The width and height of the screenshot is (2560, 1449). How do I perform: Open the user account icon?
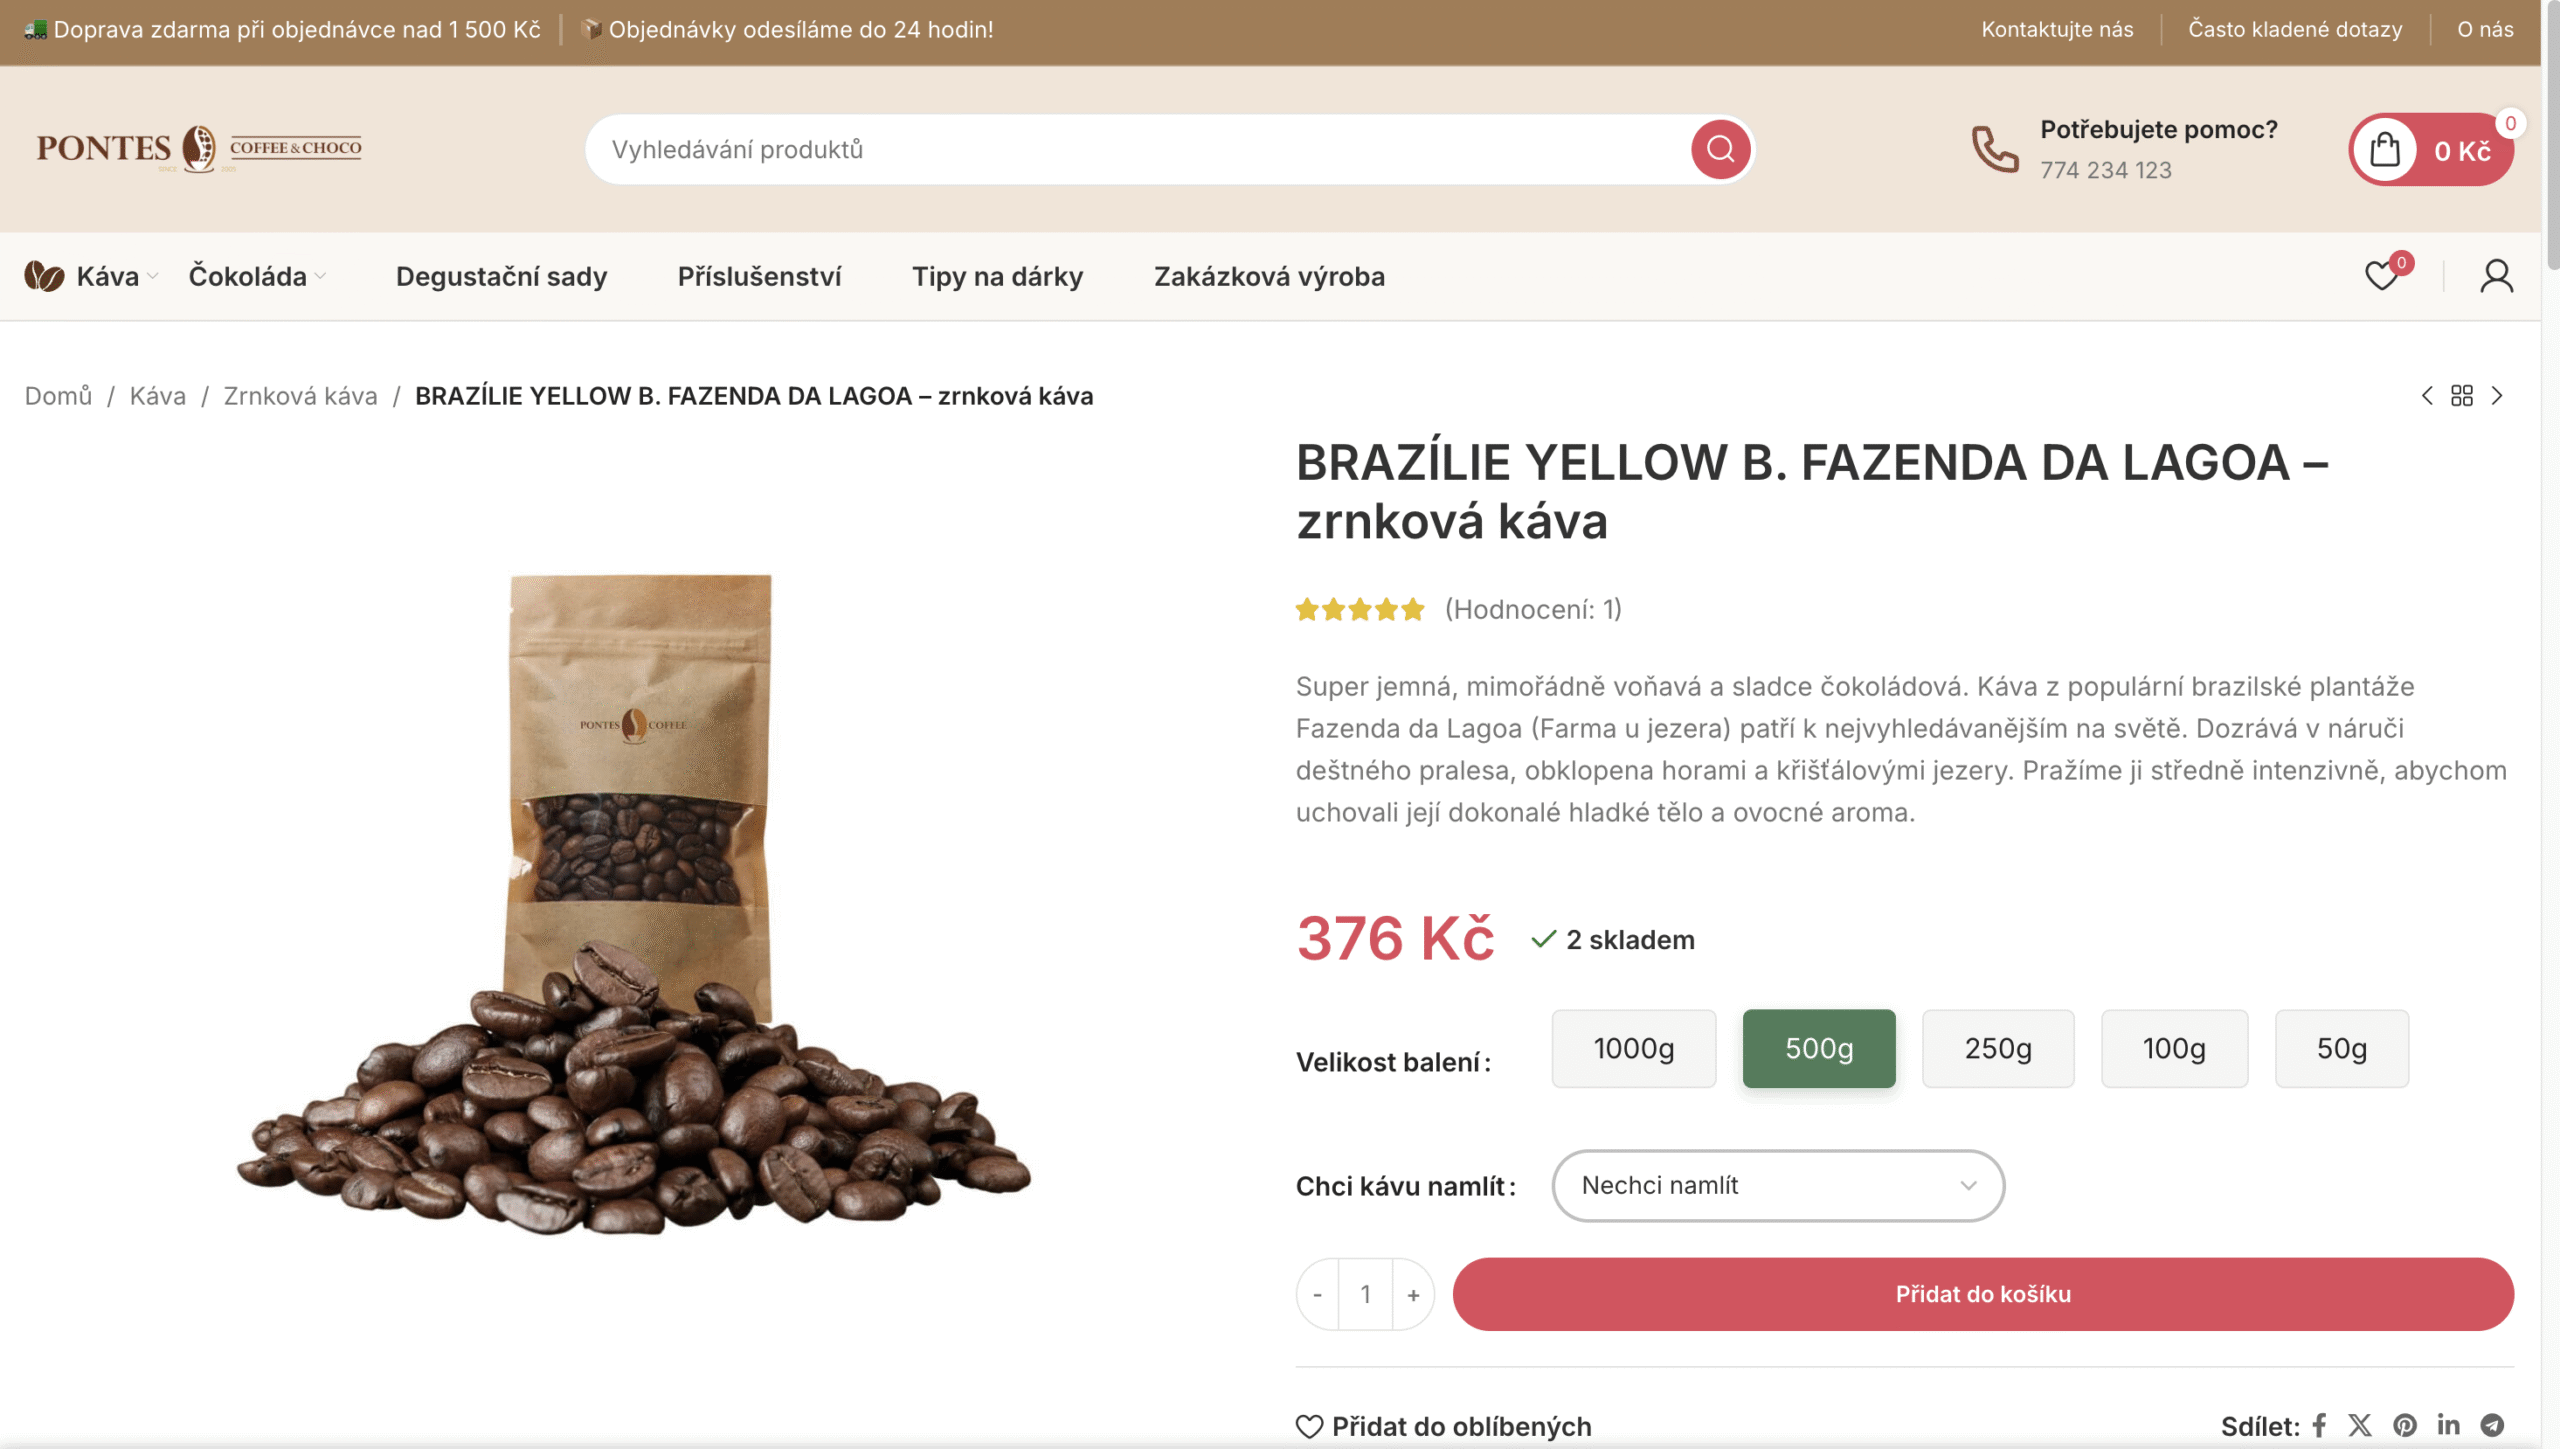coord(2496,276)
